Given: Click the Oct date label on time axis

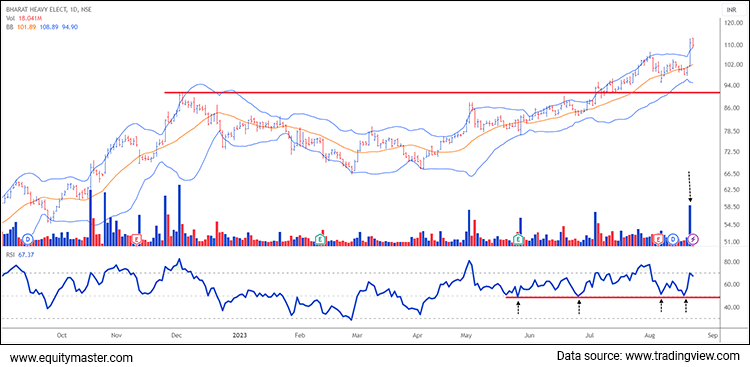Looking at the screenshot, I should [61, 335].
